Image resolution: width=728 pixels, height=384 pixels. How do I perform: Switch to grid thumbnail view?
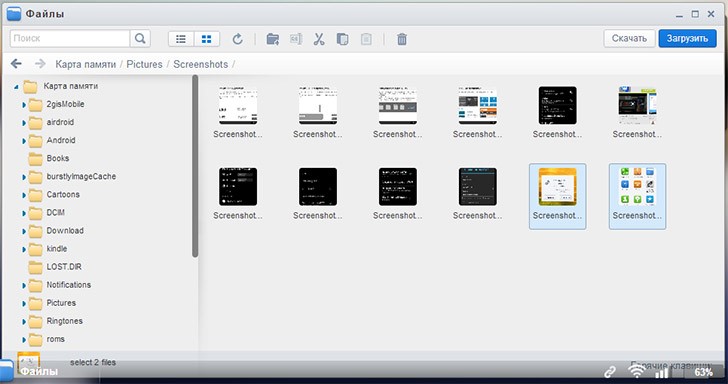coord(207,39)
